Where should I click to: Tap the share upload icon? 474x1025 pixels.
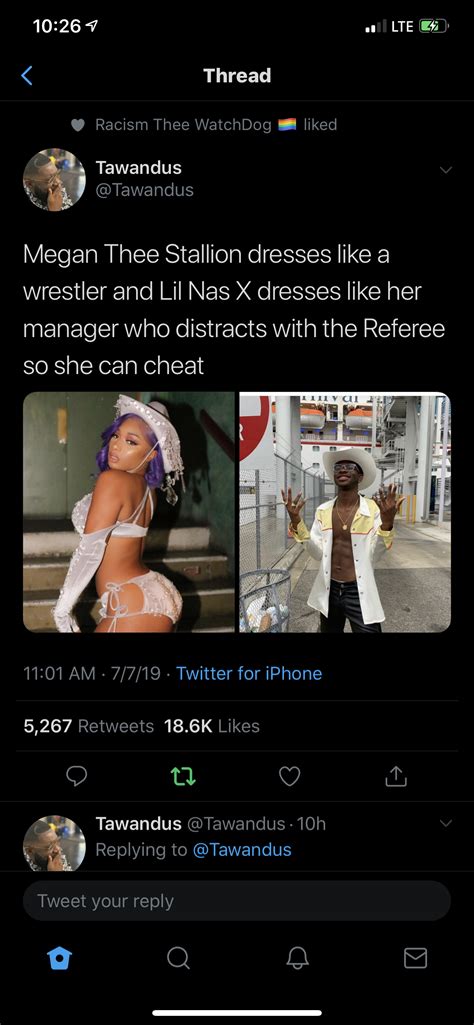[394, 776]
